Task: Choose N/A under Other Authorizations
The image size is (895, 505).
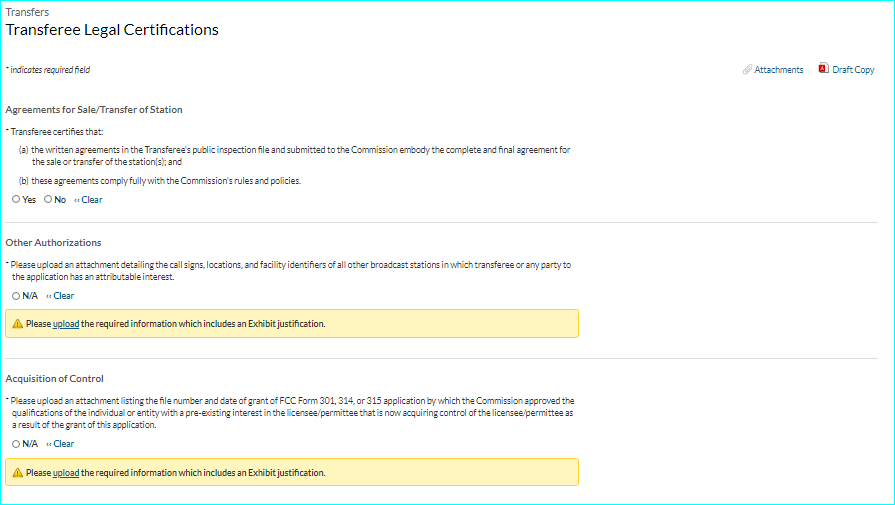Action: pyautogui.click(x=16, y=296)
